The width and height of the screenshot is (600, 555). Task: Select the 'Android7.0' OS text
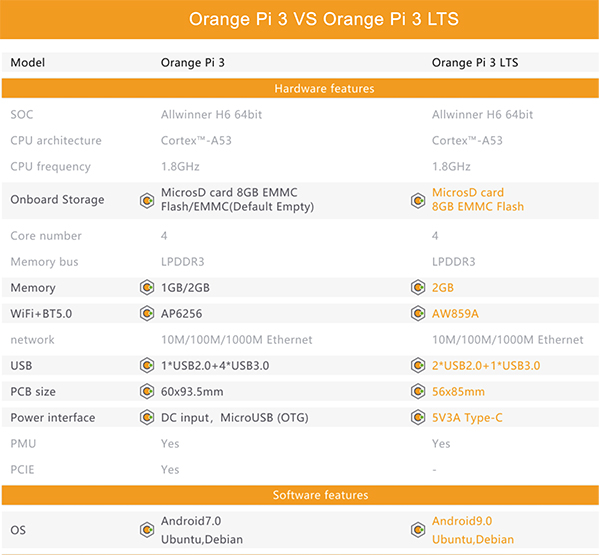[x=191, y=521]
